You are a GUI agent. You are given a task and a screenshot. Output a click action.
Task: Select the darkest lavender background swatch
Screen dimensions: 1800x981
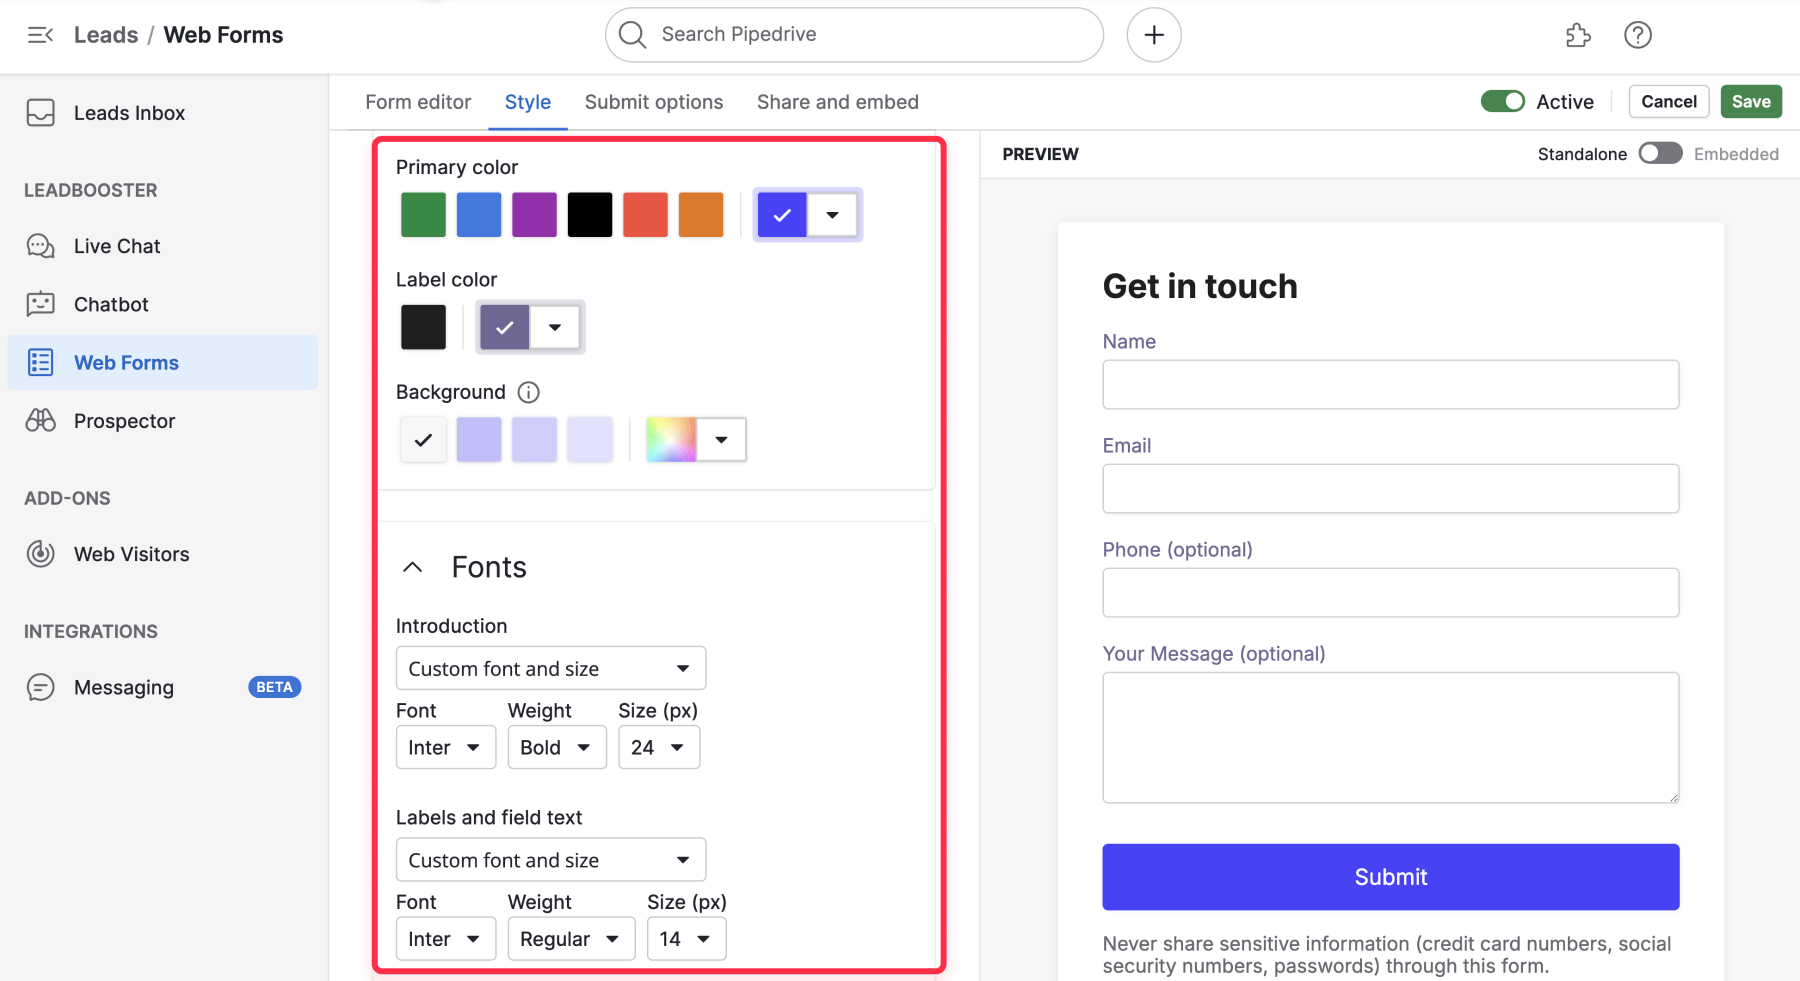(479, 440)
